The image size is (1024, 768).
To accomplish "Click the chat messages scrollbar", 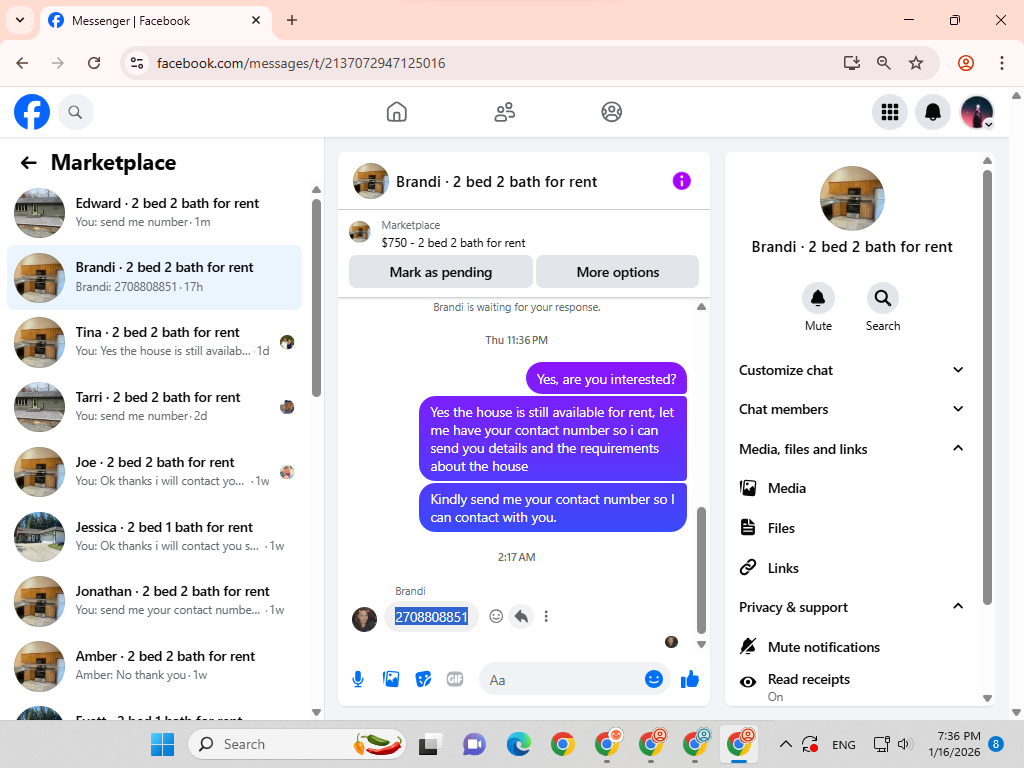I will tap(701, 570).
